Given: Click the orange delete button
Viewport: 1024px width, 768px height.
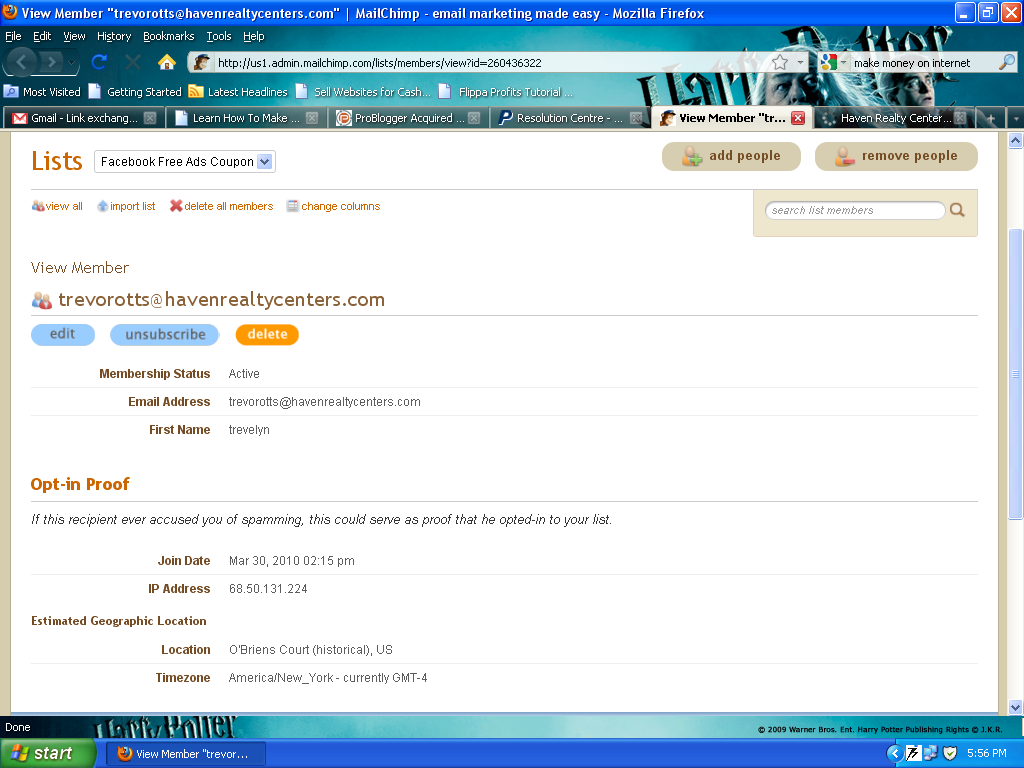Looking at the screenshot, I should click(267, 335).
